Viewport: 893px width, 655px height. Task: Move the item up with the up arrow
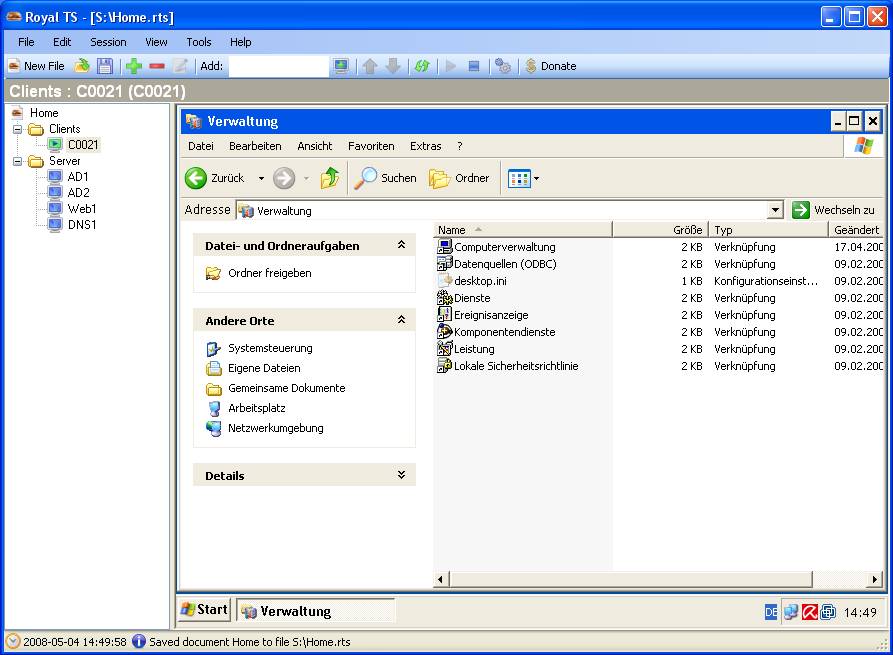[x=370, y=66]
